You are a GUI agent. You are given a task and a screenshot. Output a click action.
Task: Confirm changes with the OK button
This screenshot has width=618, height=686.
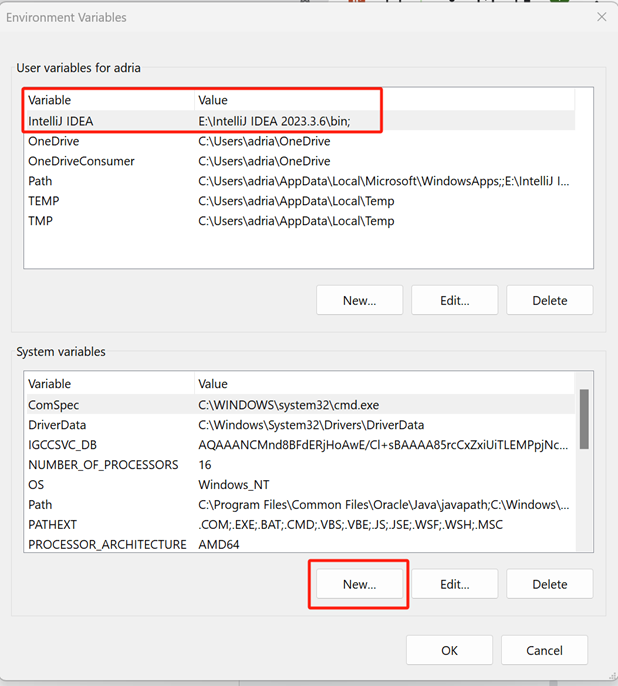(x=449, y=650)
